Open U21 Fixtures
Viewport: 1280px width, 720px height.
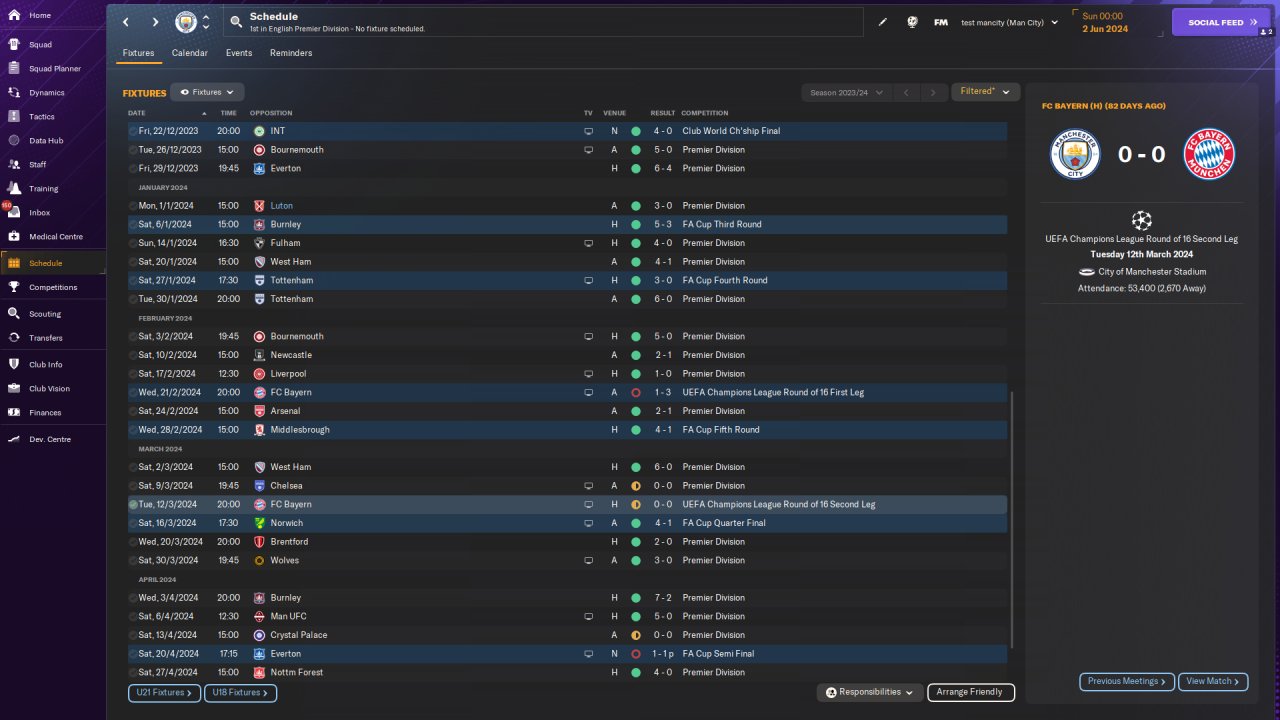tap(164, 692)
